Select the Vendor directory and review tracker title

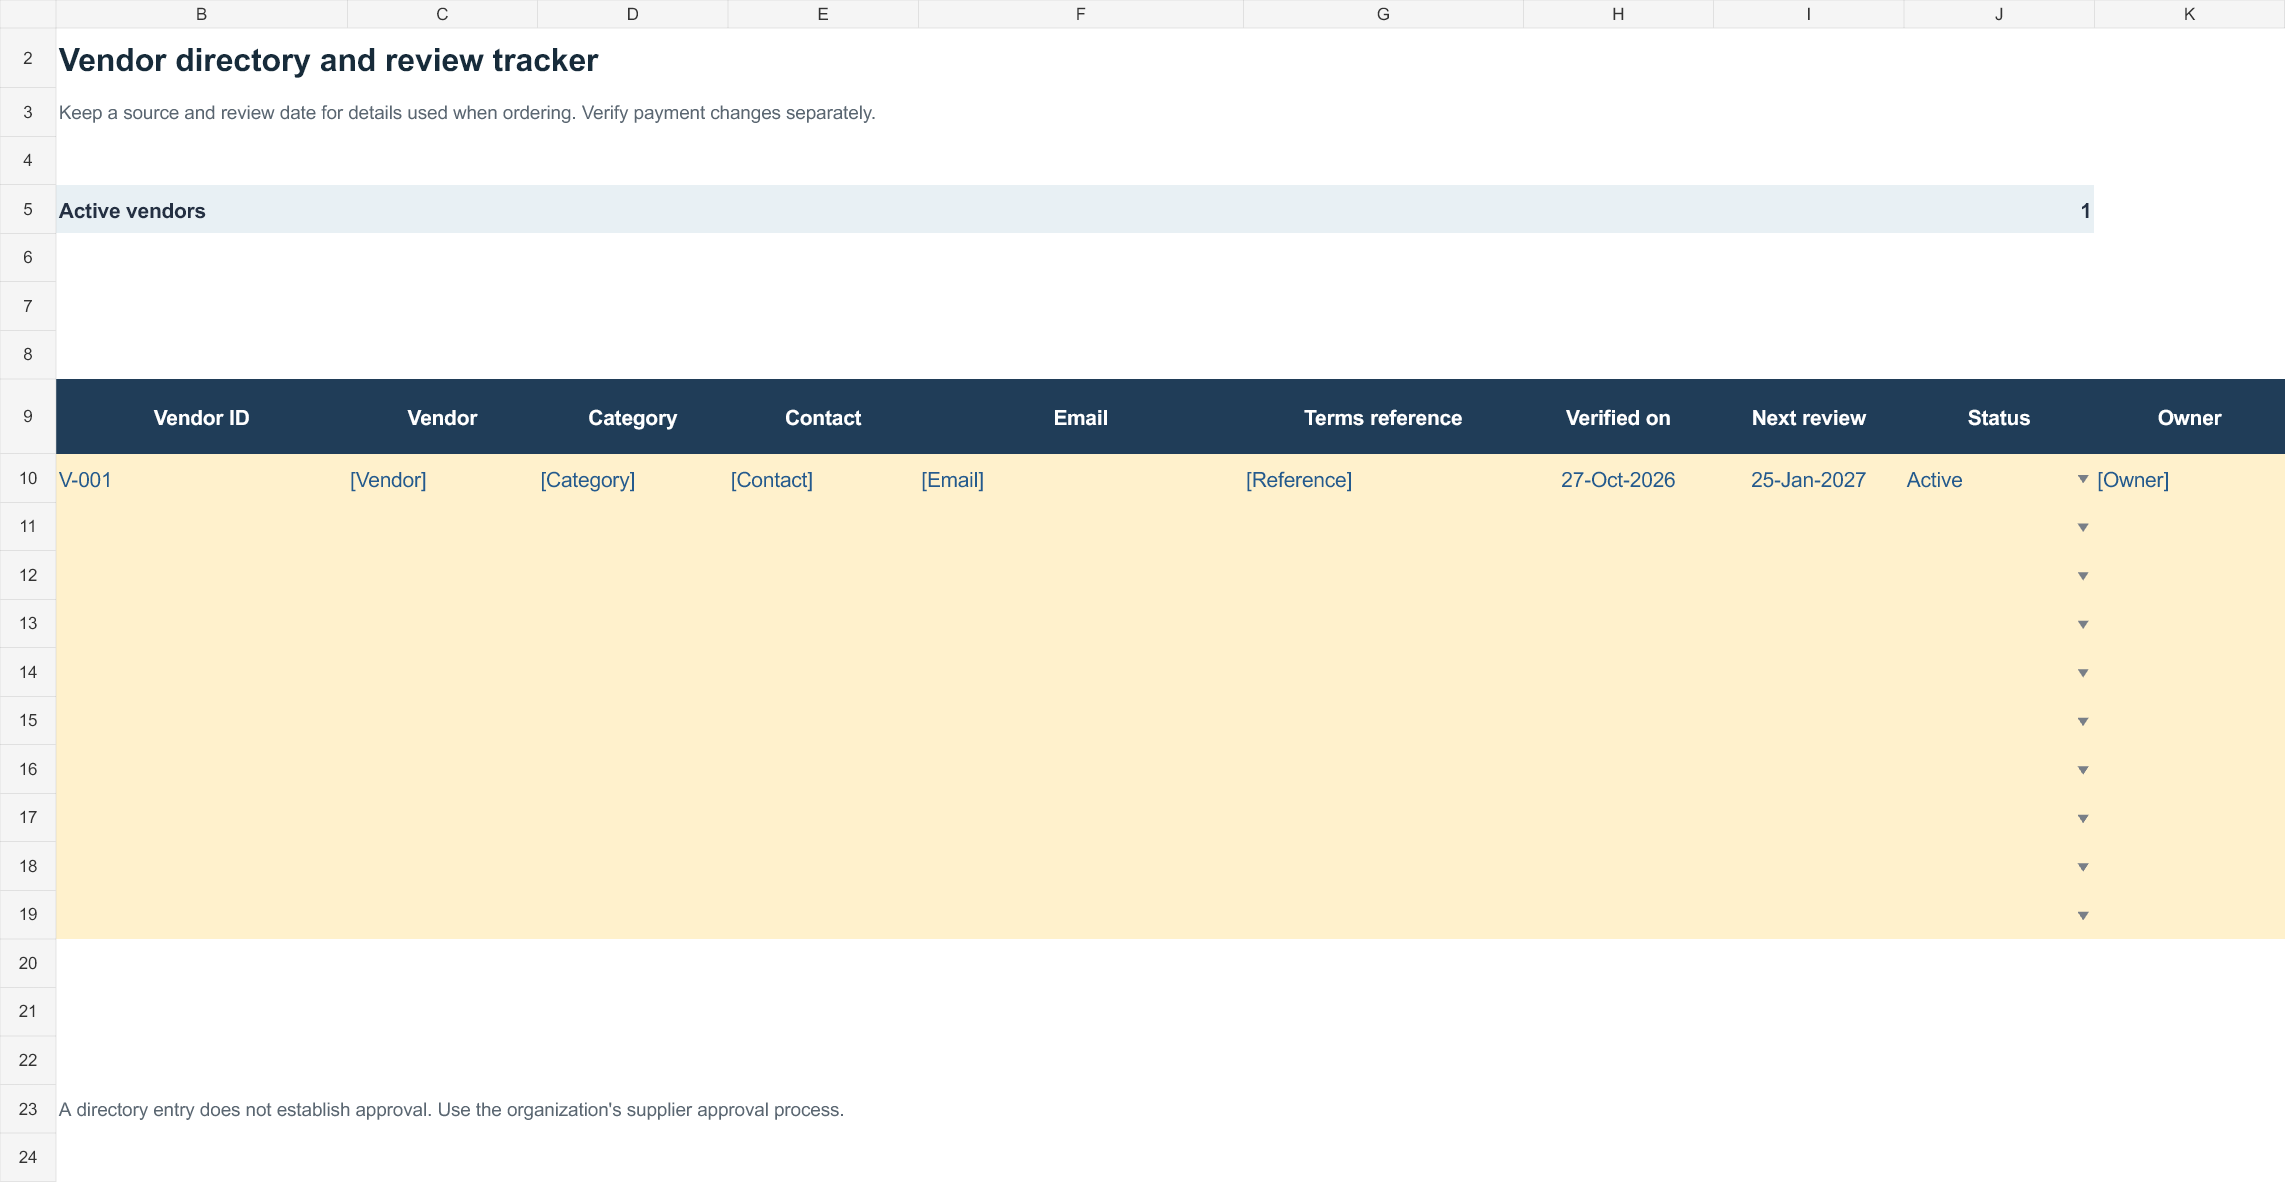click(x=328, y=60)
